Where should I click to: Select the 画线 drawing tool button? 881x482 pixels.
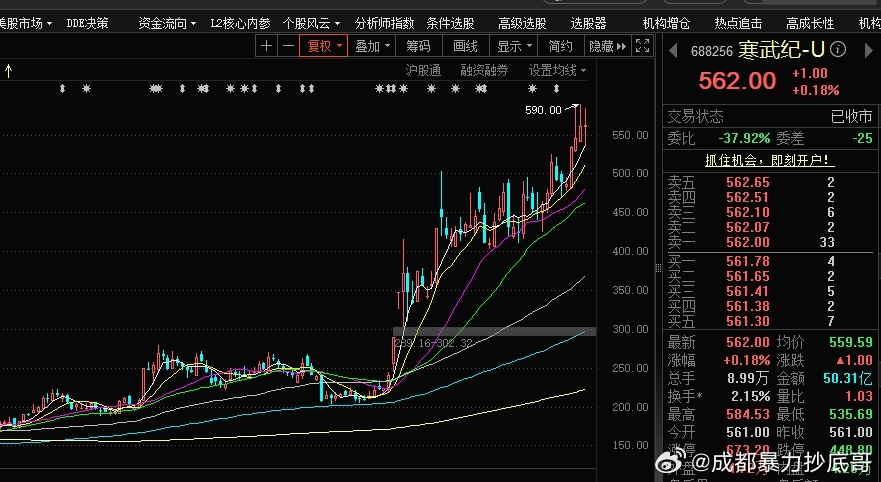point(465,46)
